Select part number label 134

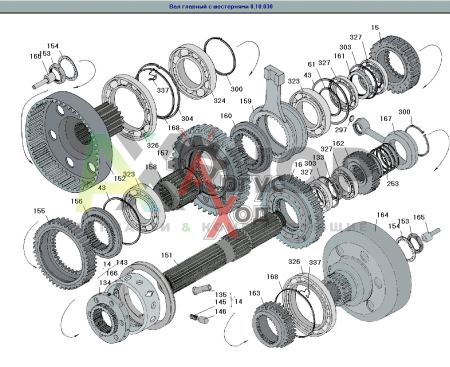tap(105, 283)
